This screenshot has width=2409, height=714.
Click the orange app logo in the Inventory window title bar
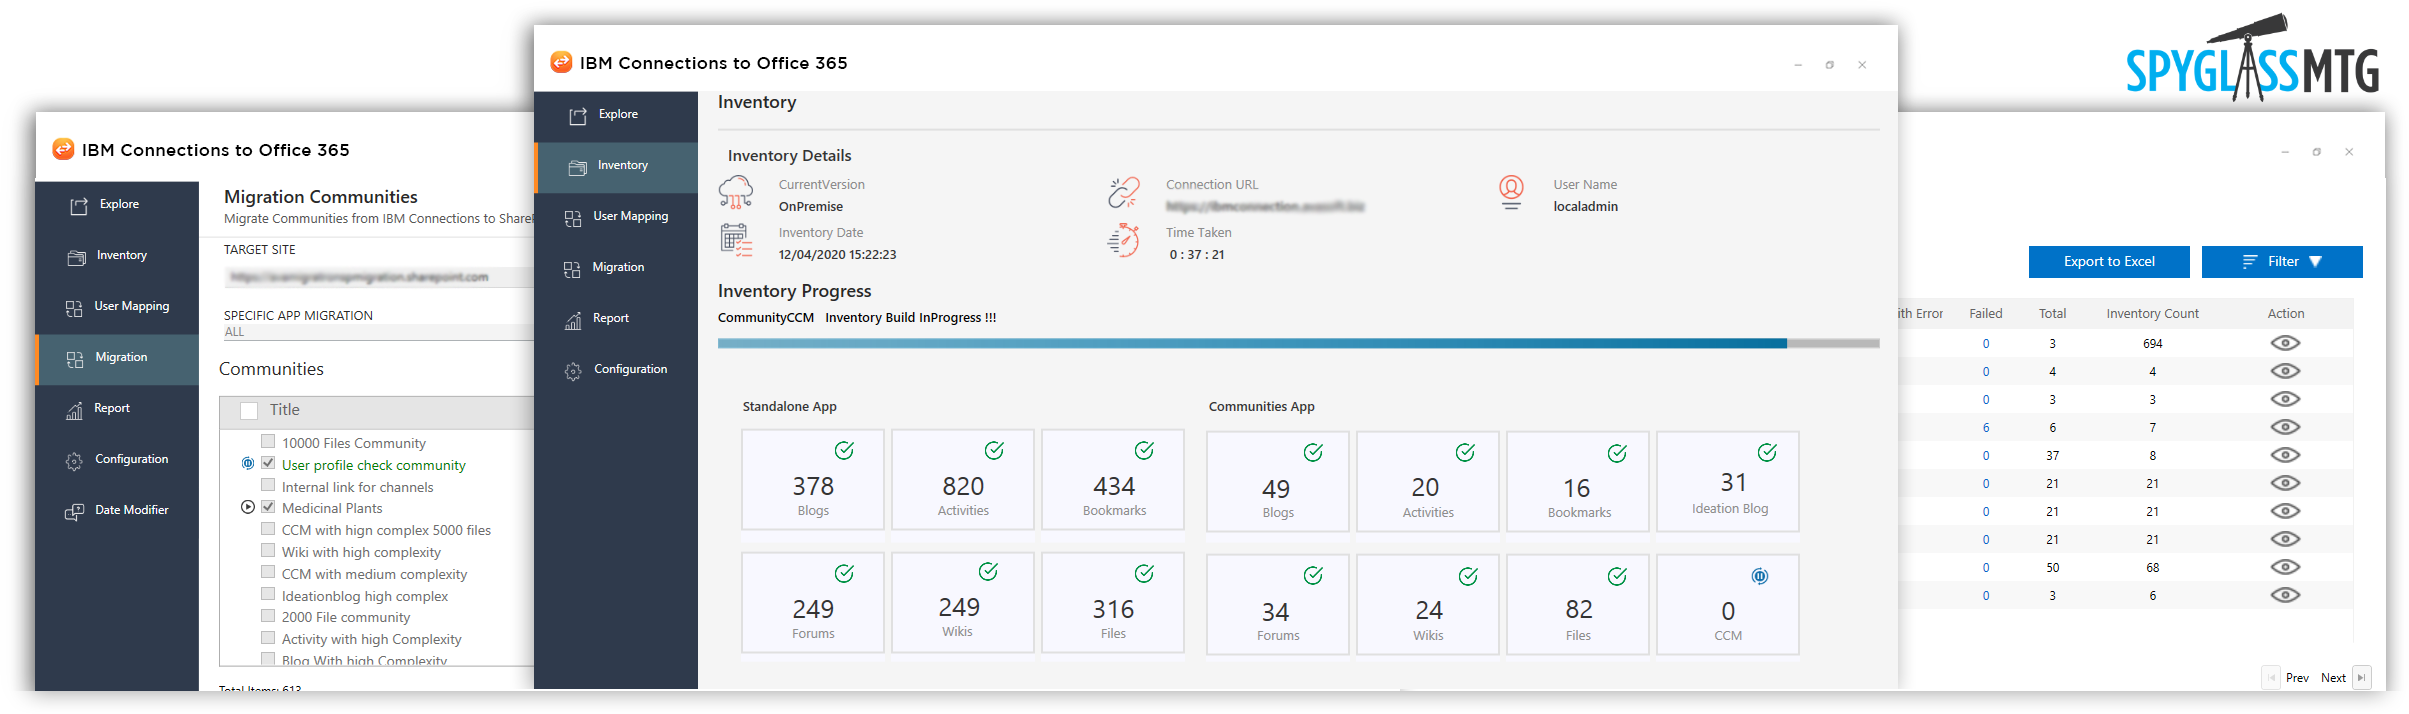[562, 62]
